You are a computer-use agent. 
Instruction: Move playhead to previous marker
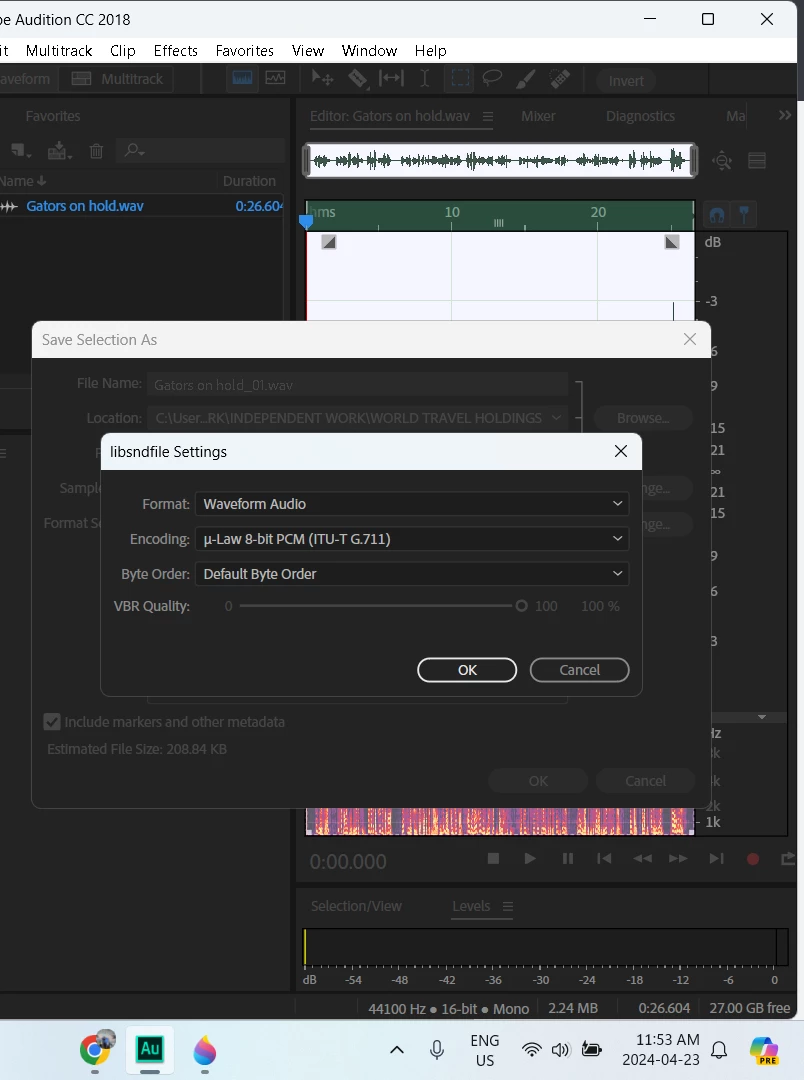(x=604, y=858)
